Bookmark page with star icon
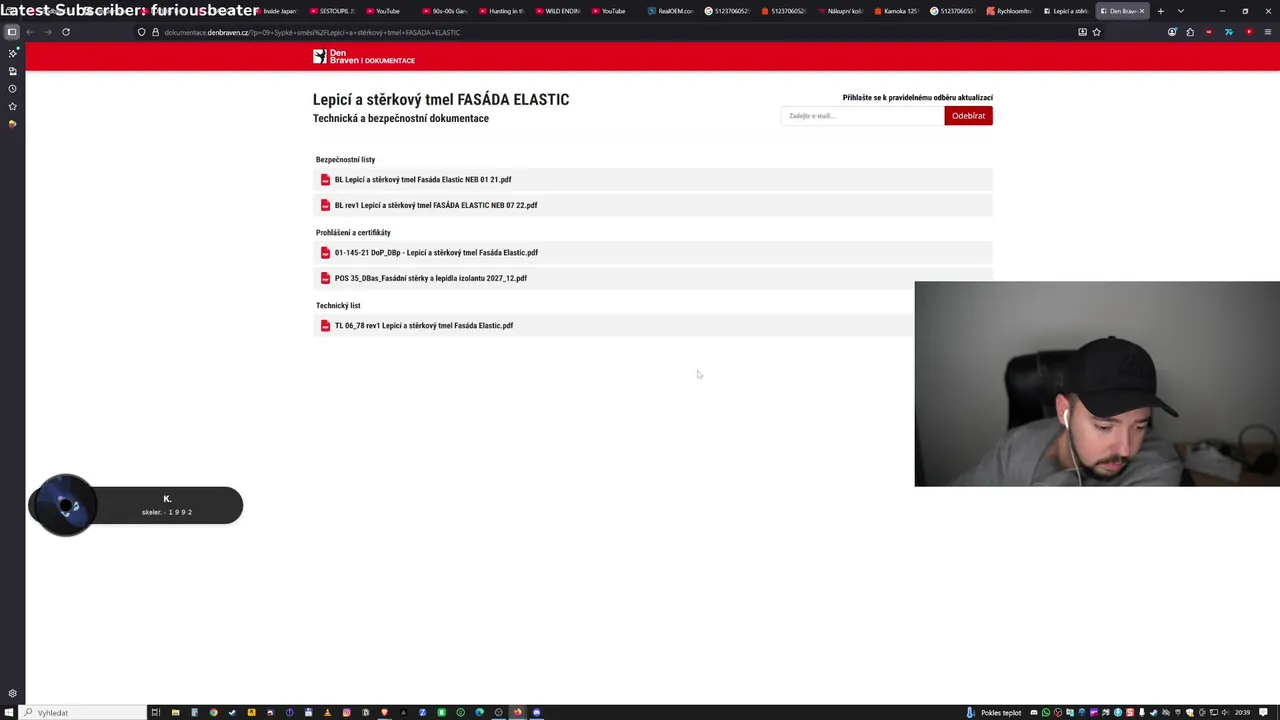 pyautogui.click(x=1096, y=32)
